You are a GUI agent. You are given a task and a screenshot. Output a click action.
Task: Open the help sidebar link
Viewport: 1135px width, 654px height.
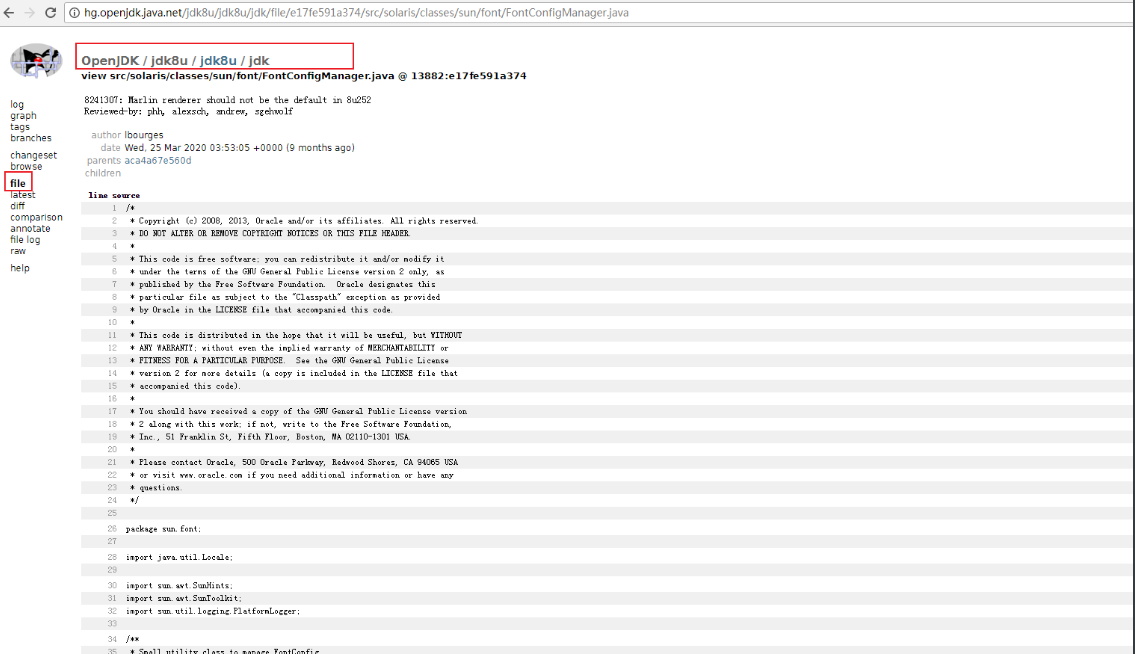[x=20, y=268]
